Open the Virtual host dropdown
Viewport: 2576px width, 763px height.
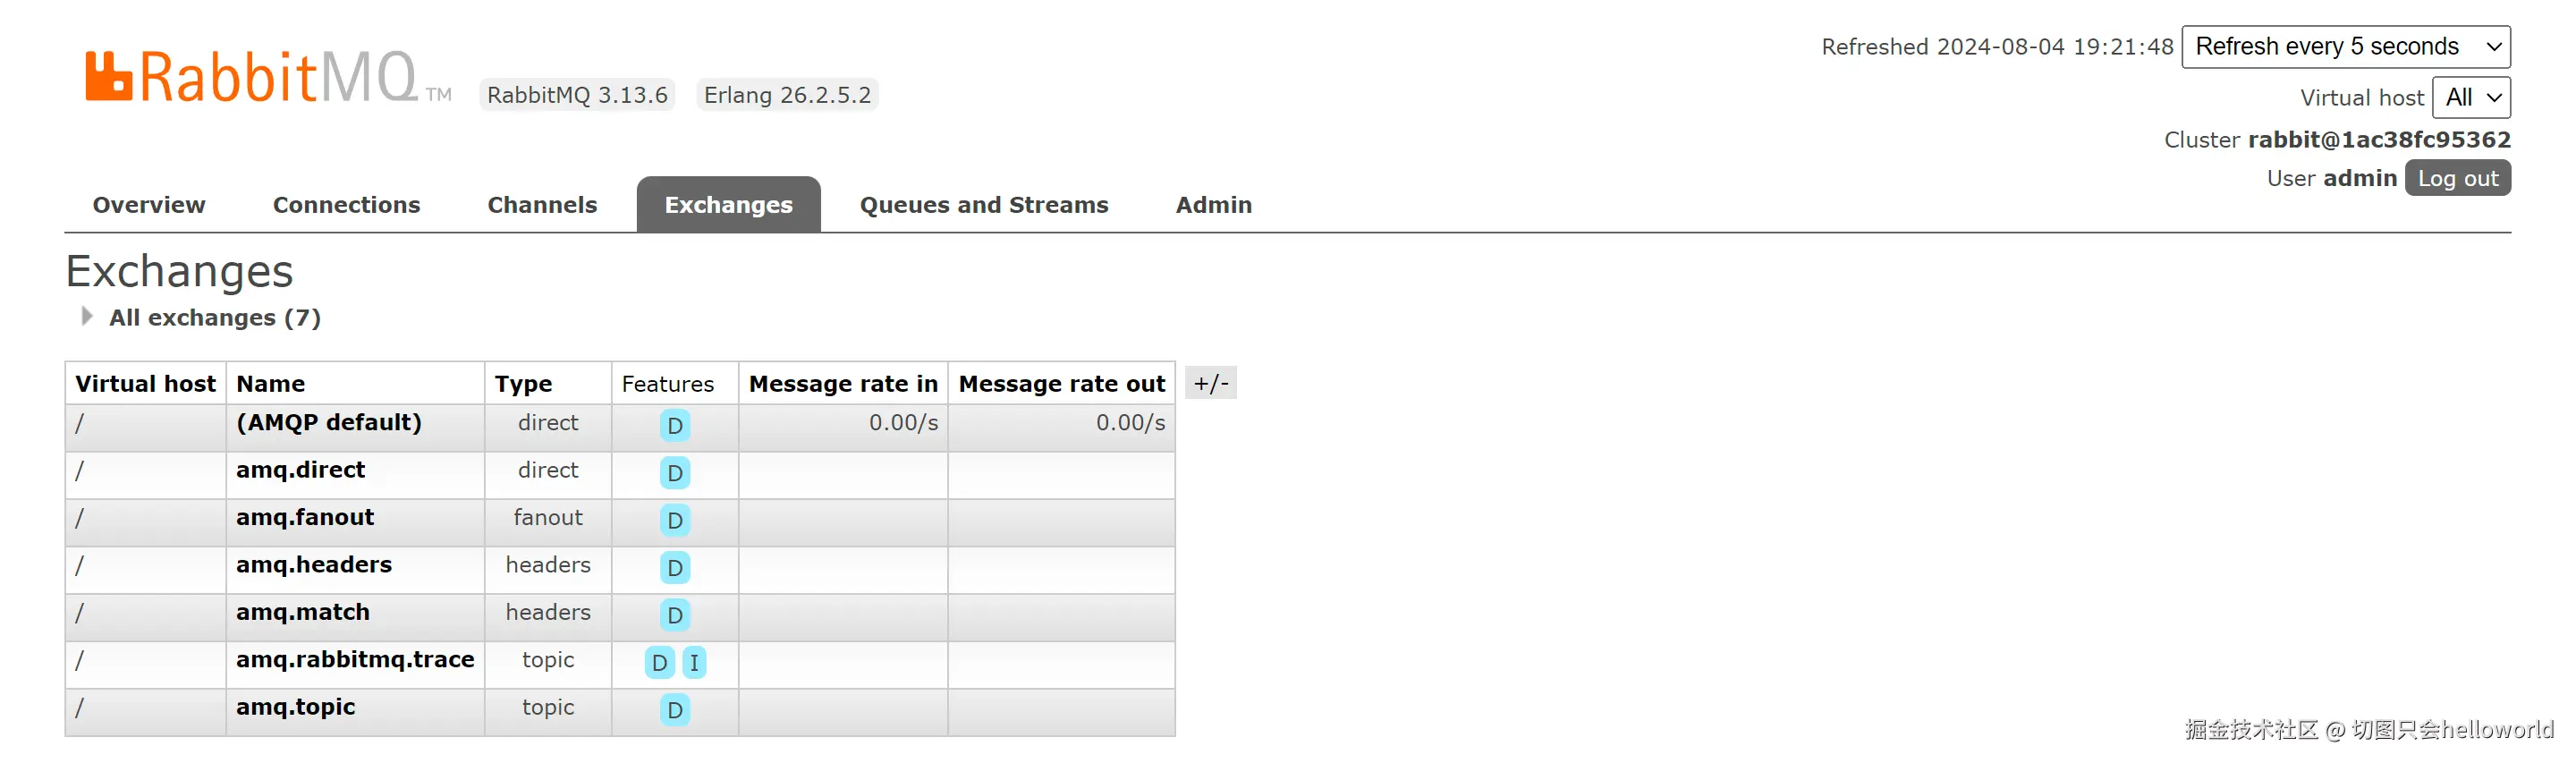pyautogui.click(x=2470, y=98)
